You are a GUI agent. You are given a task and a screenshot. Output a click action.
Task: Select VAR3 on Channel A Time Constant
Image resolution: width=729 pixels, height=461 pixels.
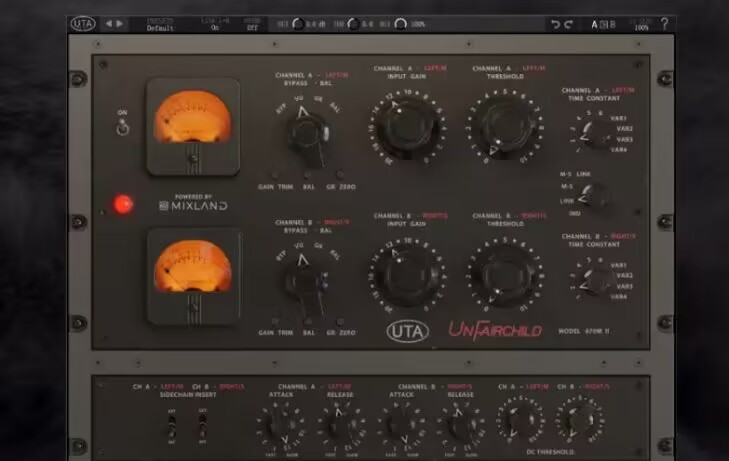tap(624, 139)
